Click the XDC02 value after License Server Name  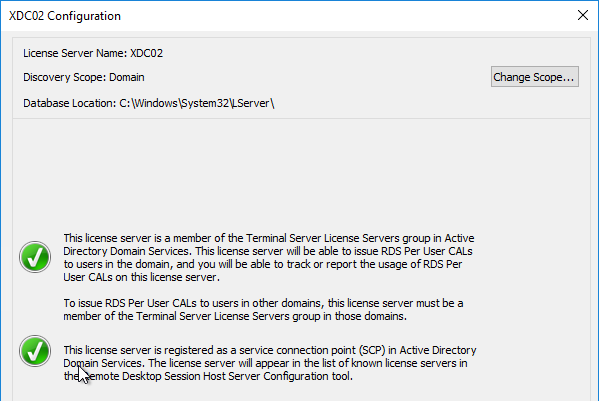(x=146, y=53)
